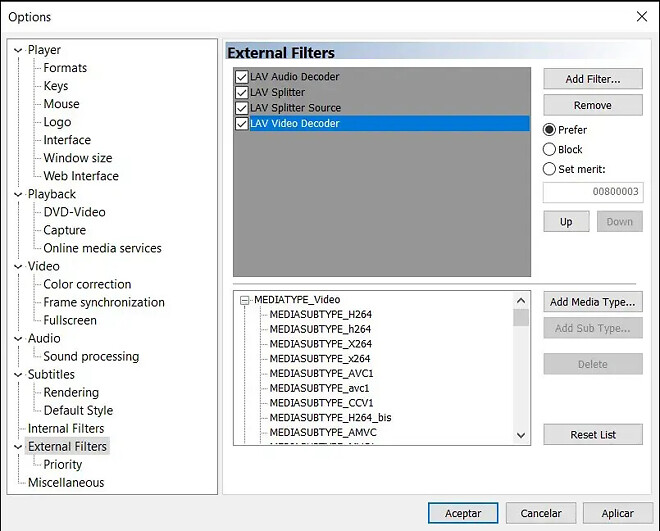Move selected filter Up
Viewport: 660px width, 531px height.
(566, 222)
